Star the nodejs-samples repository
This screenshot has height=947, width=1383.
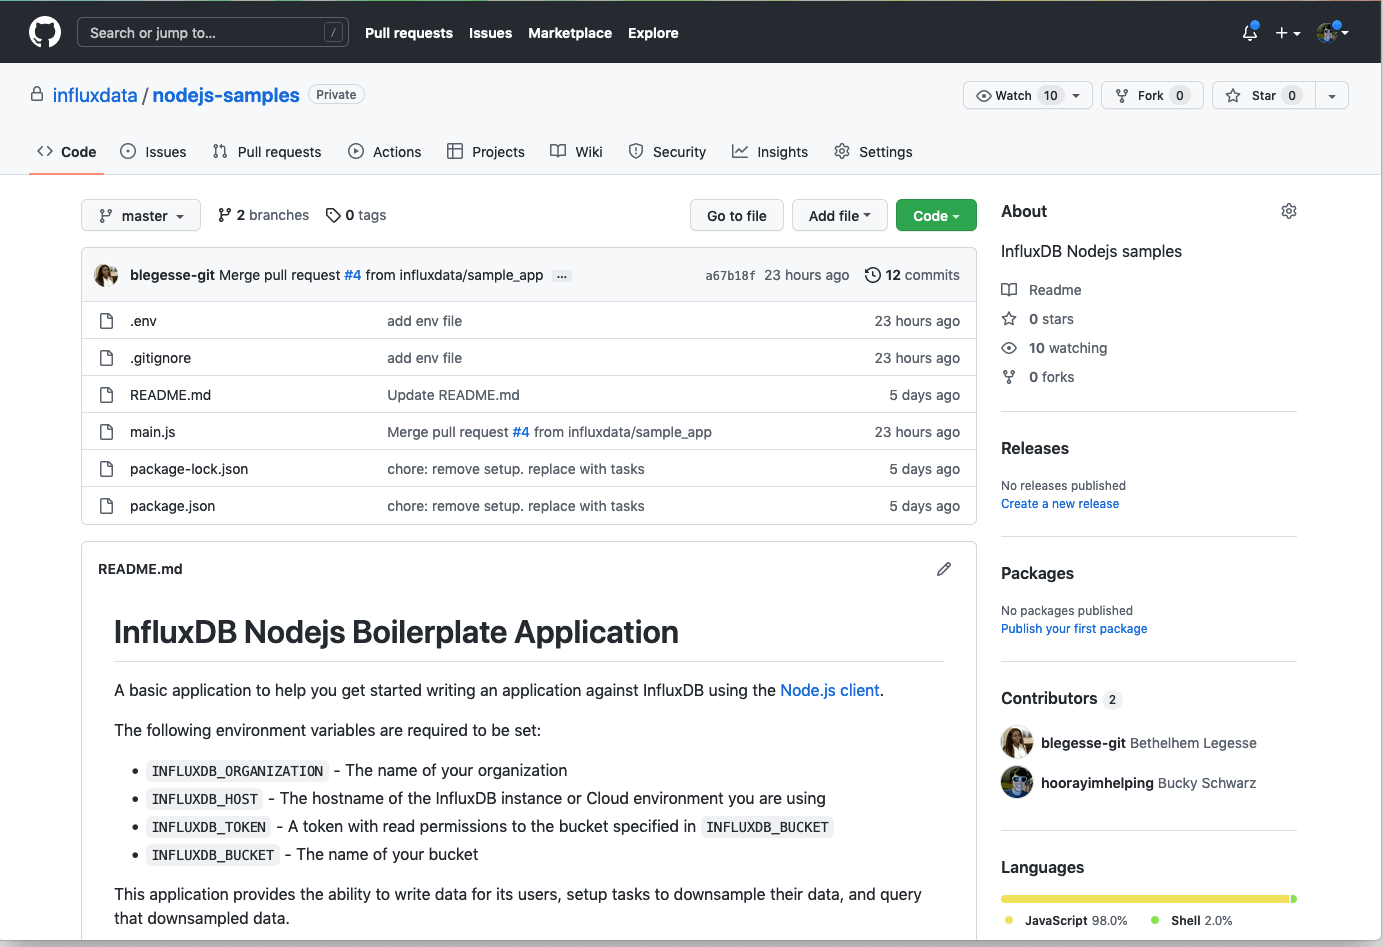[x=1262, y=95]
